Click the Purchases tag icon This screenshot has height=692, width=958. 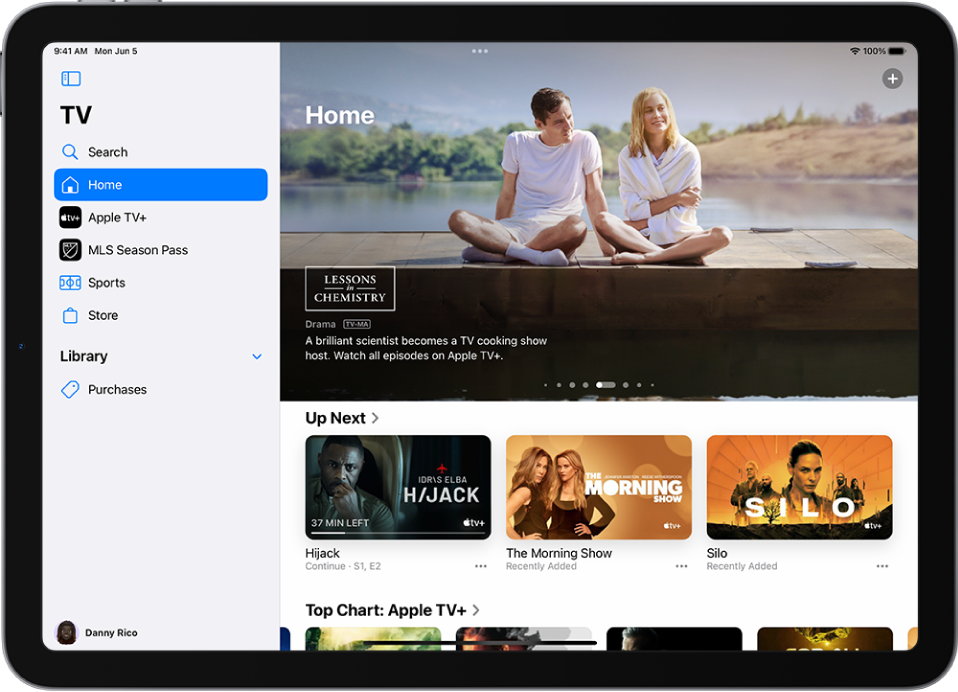70,389
